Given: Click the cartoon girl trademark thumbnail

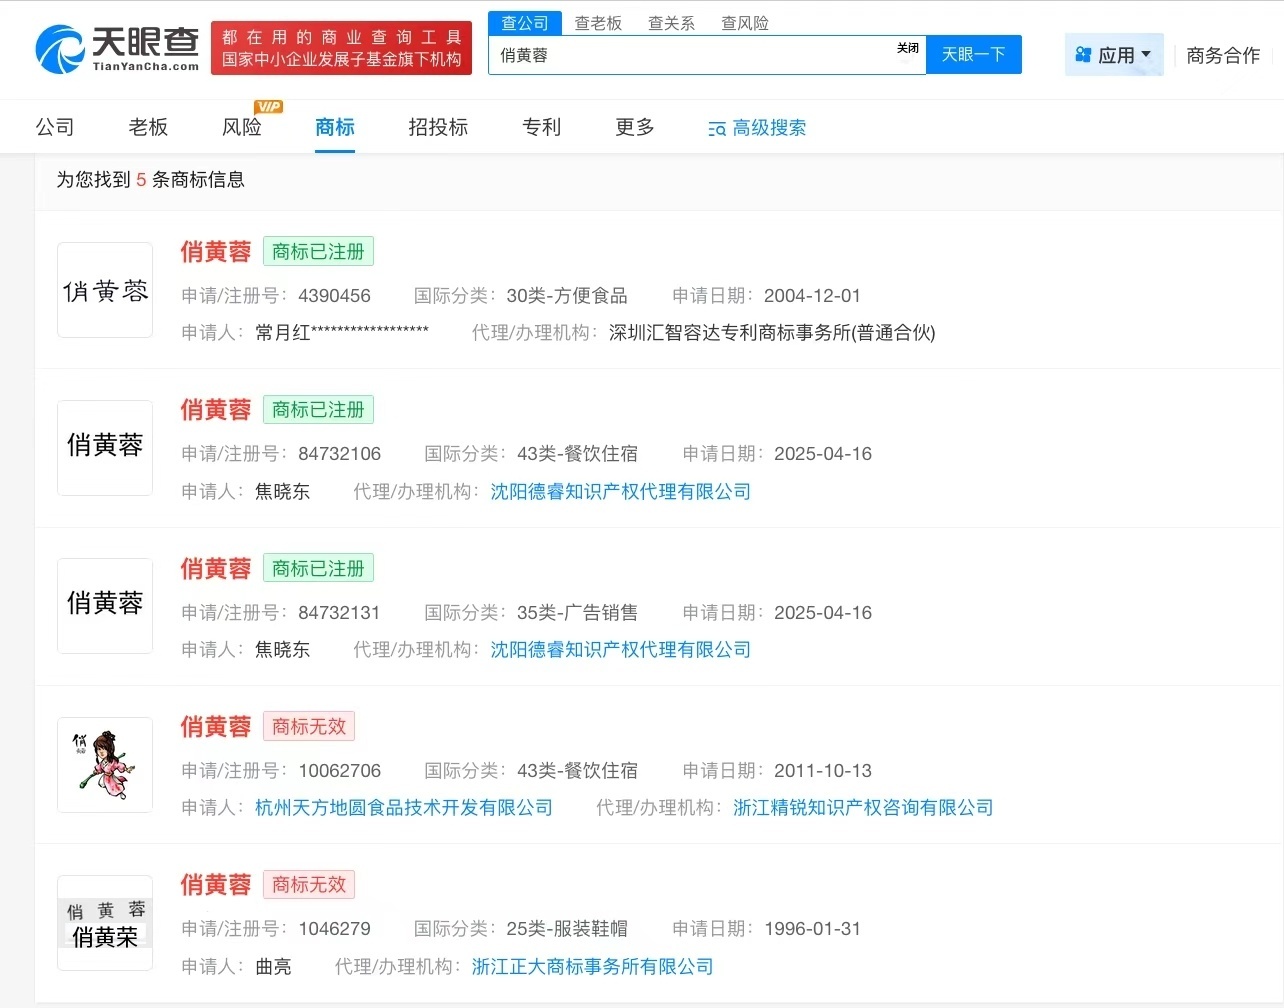Looking at the screenshot, I should click(105, 765).
